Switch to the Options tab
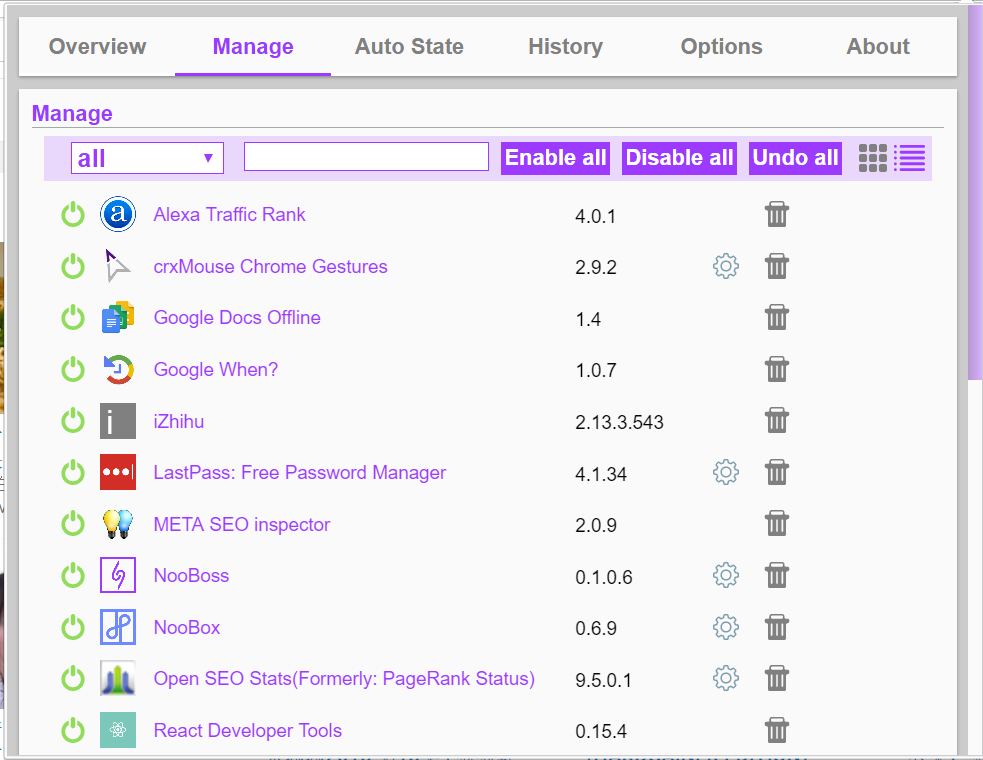The image size is (983, 760). point(721,46)
